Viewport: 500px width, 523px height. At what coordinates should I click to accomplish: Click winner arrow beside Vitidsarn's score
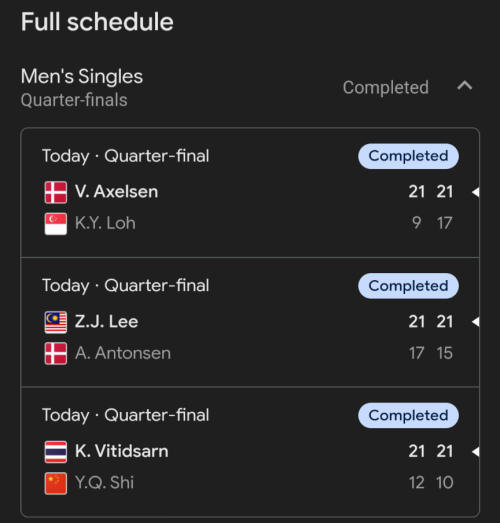coord(476,452)
